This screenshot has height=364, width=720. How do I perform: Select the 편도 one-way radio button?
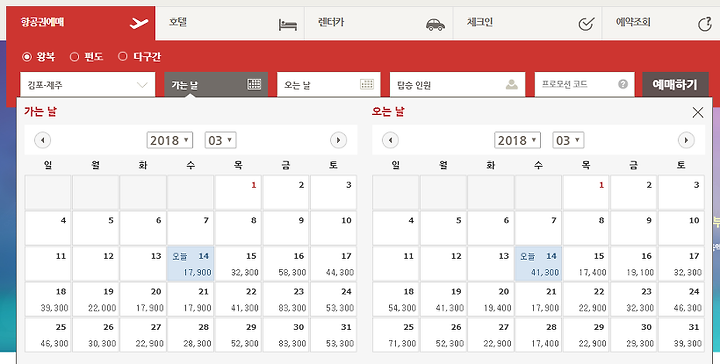74,57
